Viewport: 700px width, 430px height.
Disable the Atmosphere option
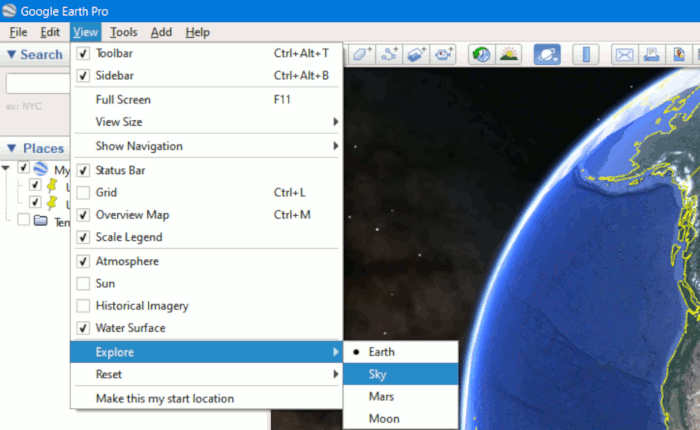pyautogui.click(x=83, y=261)
